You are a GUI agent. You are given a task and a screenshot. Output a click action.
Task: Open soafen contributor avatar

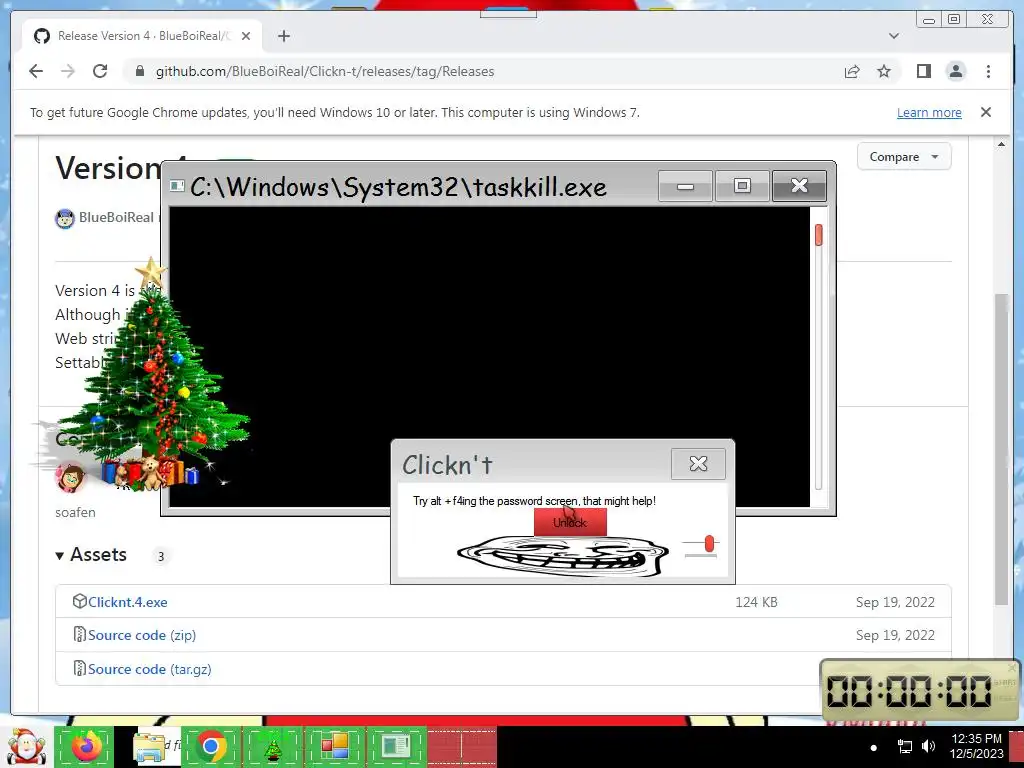pos(71,477)
